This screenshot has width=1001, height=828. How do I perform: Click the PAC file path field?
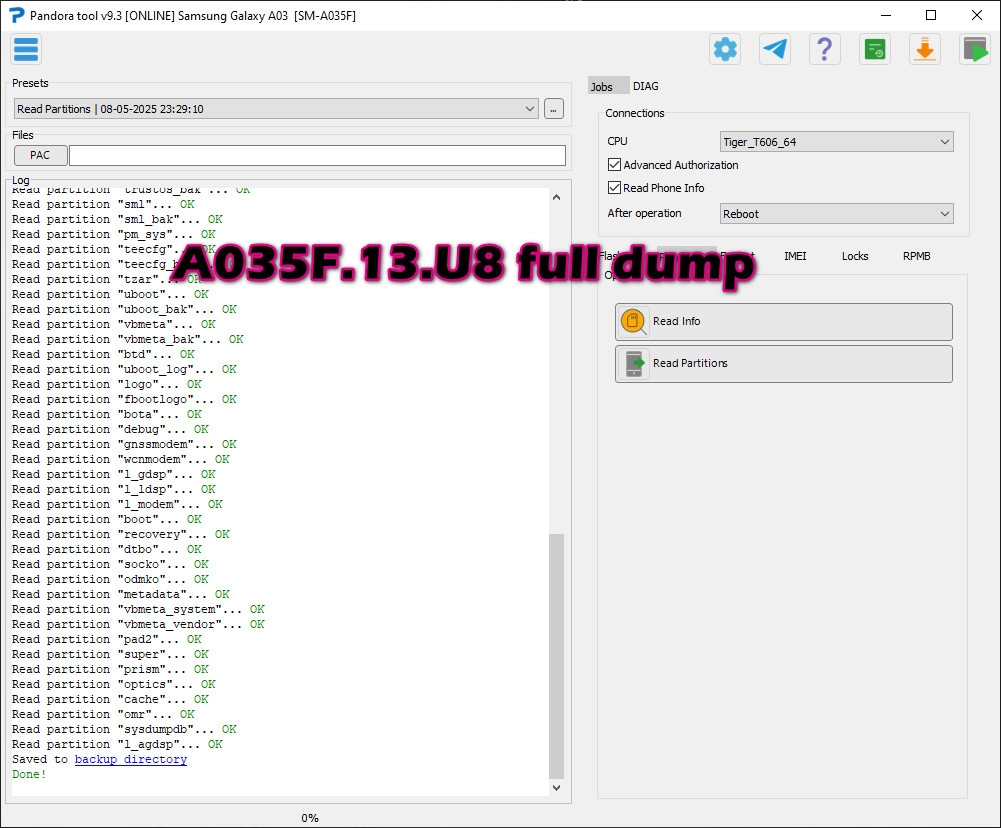click(x=317, y=156)
